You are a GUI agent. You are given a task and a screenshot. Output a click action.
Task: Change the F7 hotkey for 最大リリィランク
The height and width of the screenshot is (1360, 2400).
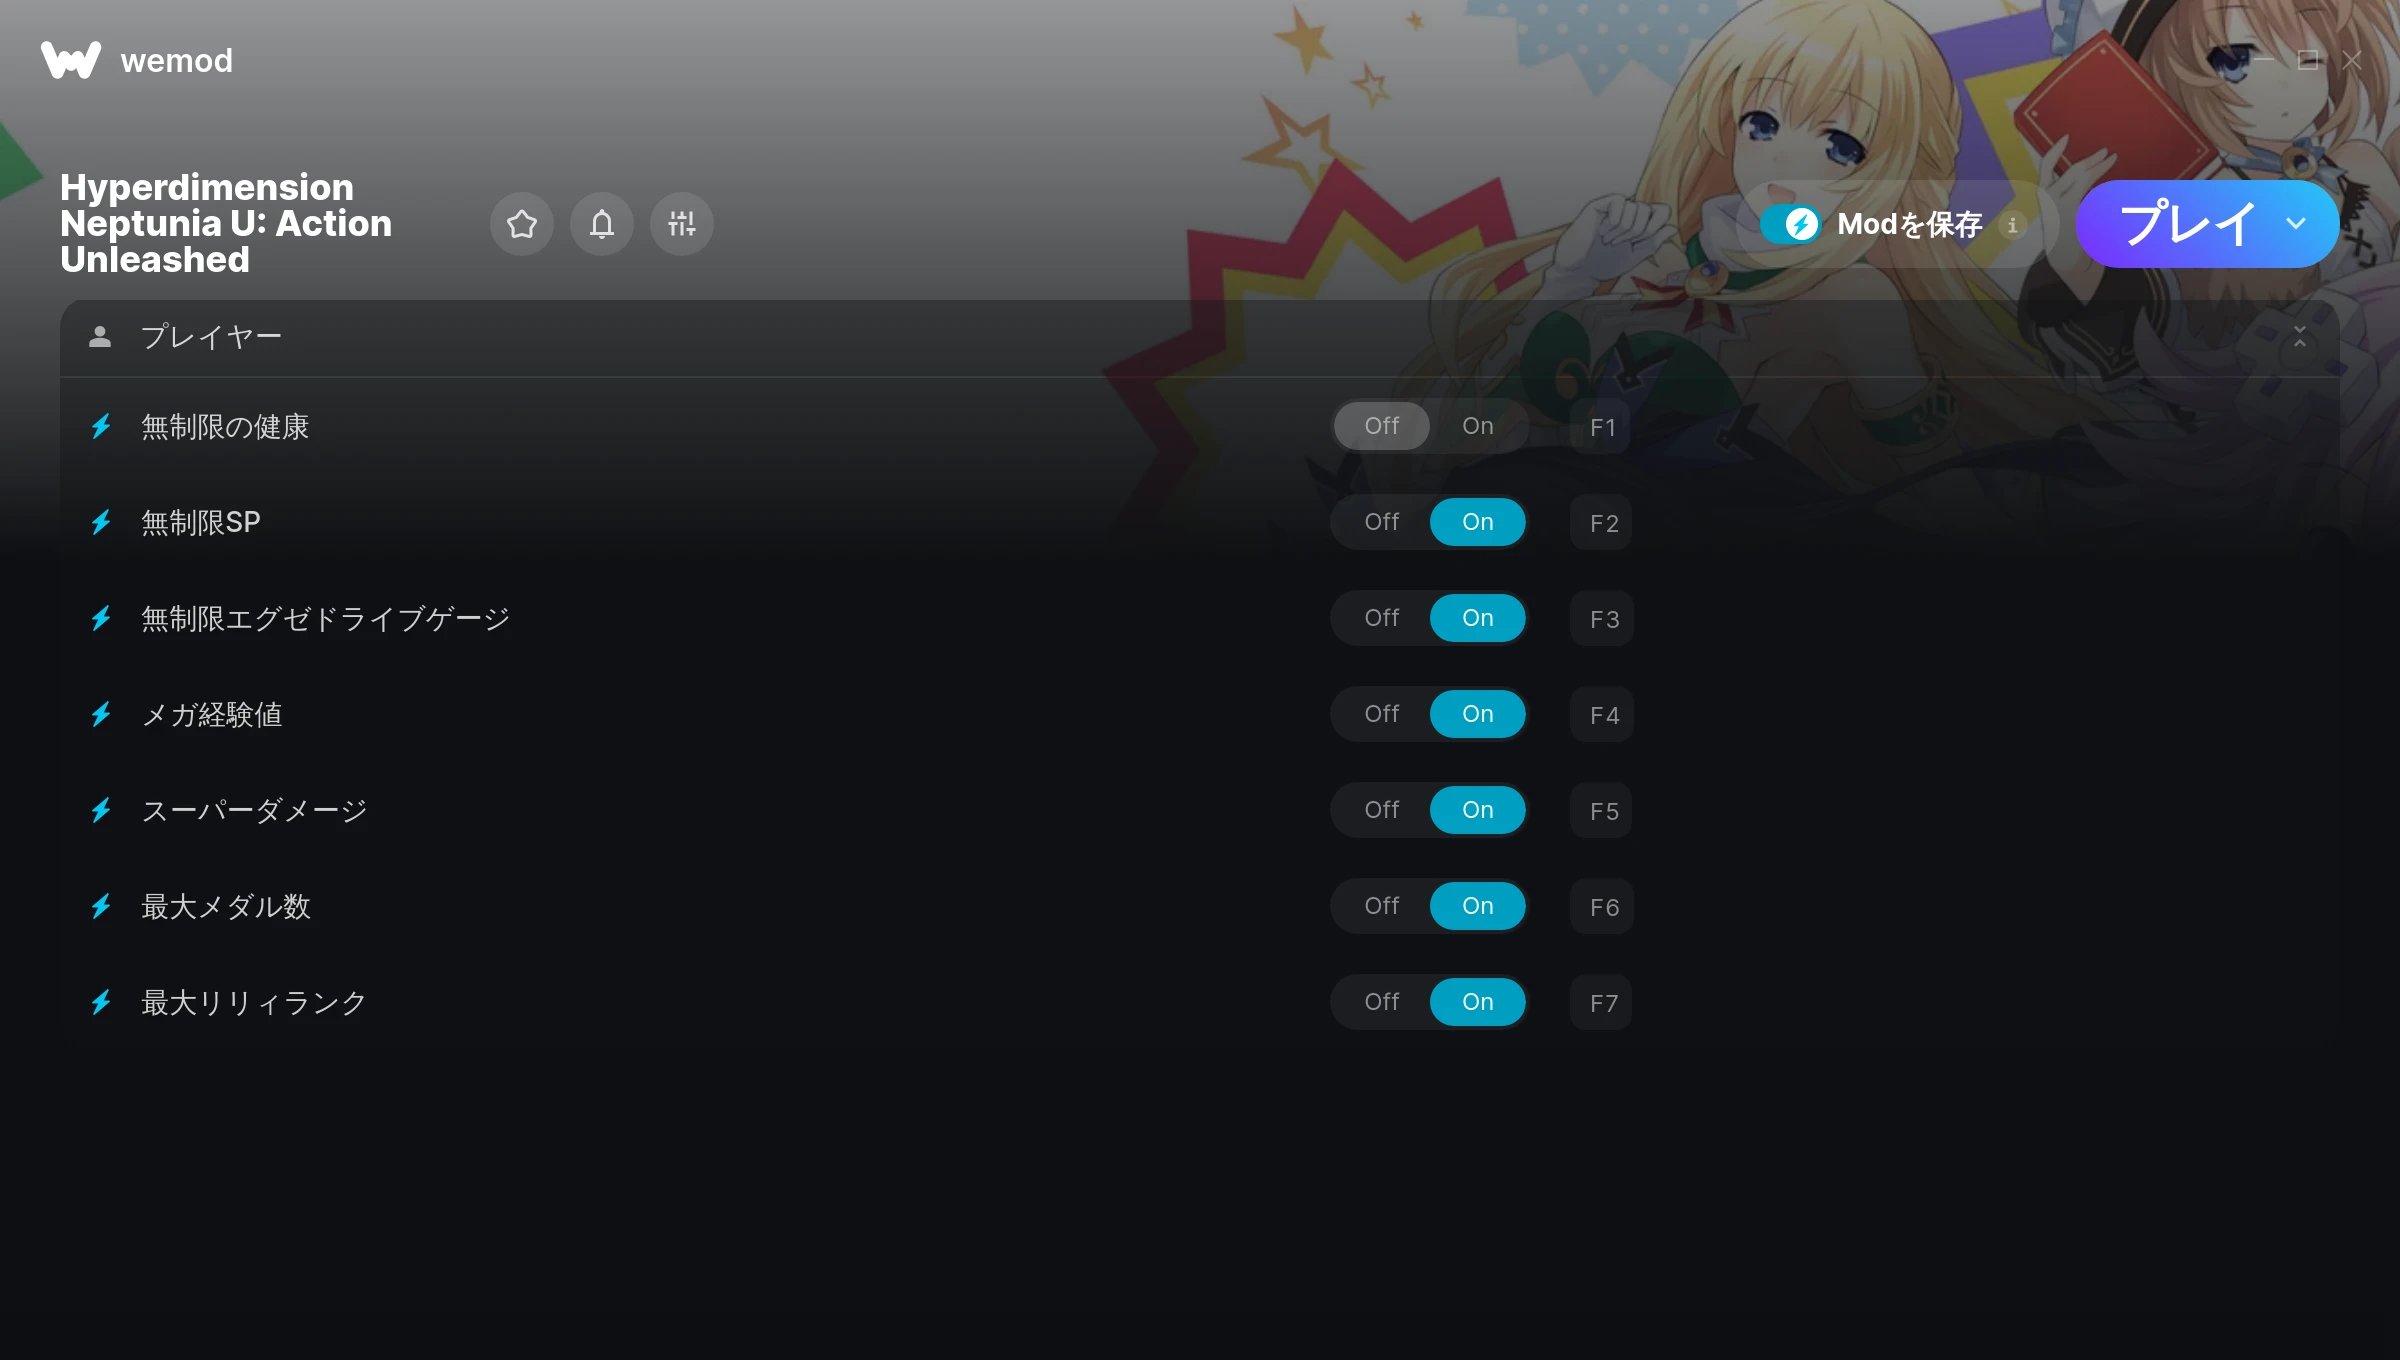point(1602,1003)
